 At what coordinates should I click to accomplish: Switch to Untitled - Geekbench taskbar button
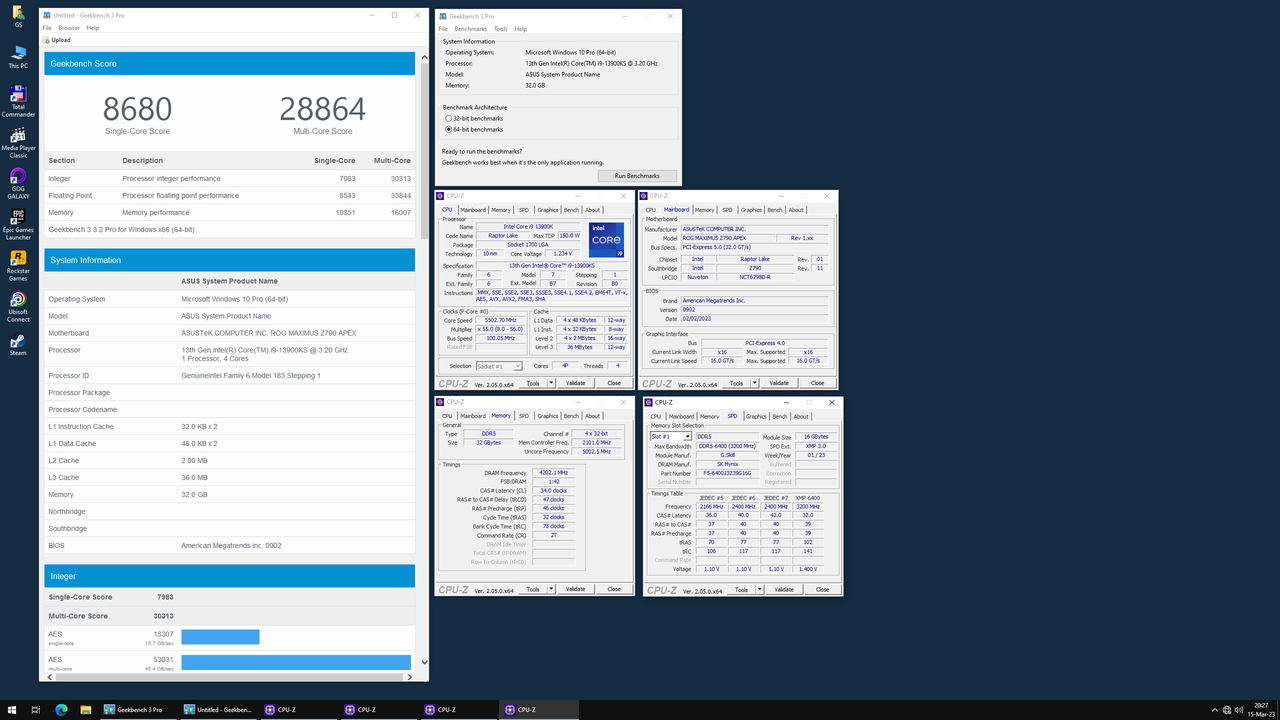click(x=218, y=710)
